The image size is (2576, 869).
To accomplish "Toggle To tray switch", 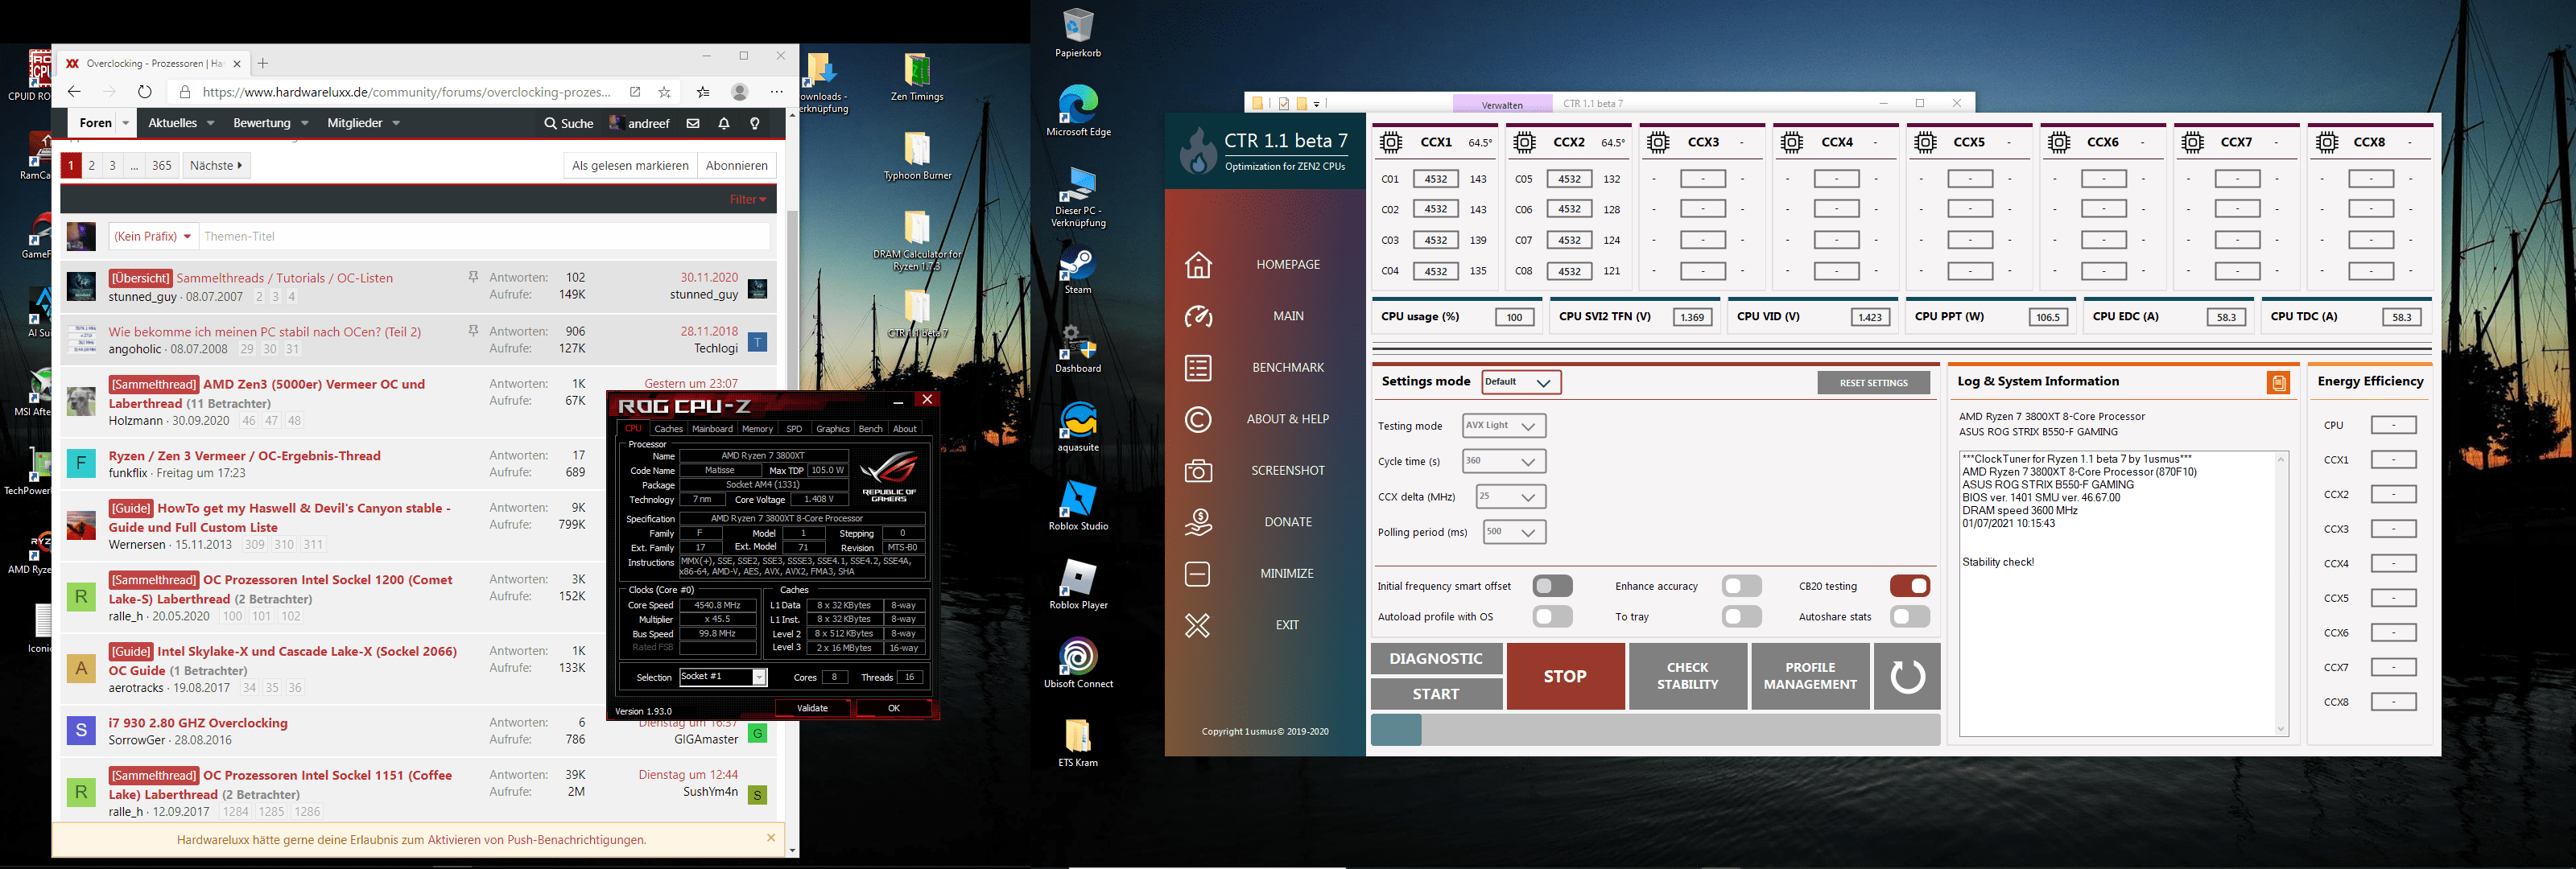I will tap(1741, 617).
